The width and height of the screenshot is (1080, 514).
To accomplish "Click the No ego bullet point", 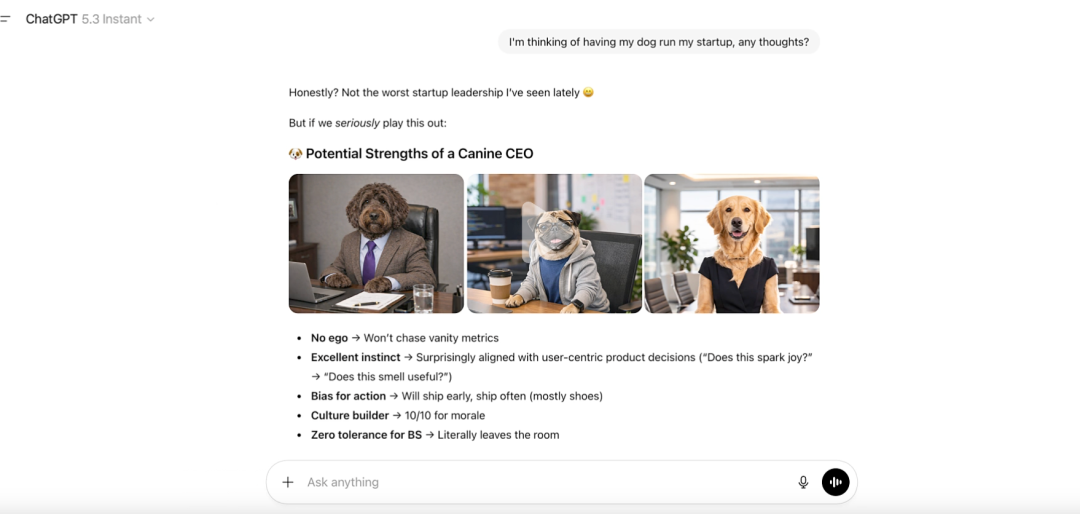I will 404,338.
